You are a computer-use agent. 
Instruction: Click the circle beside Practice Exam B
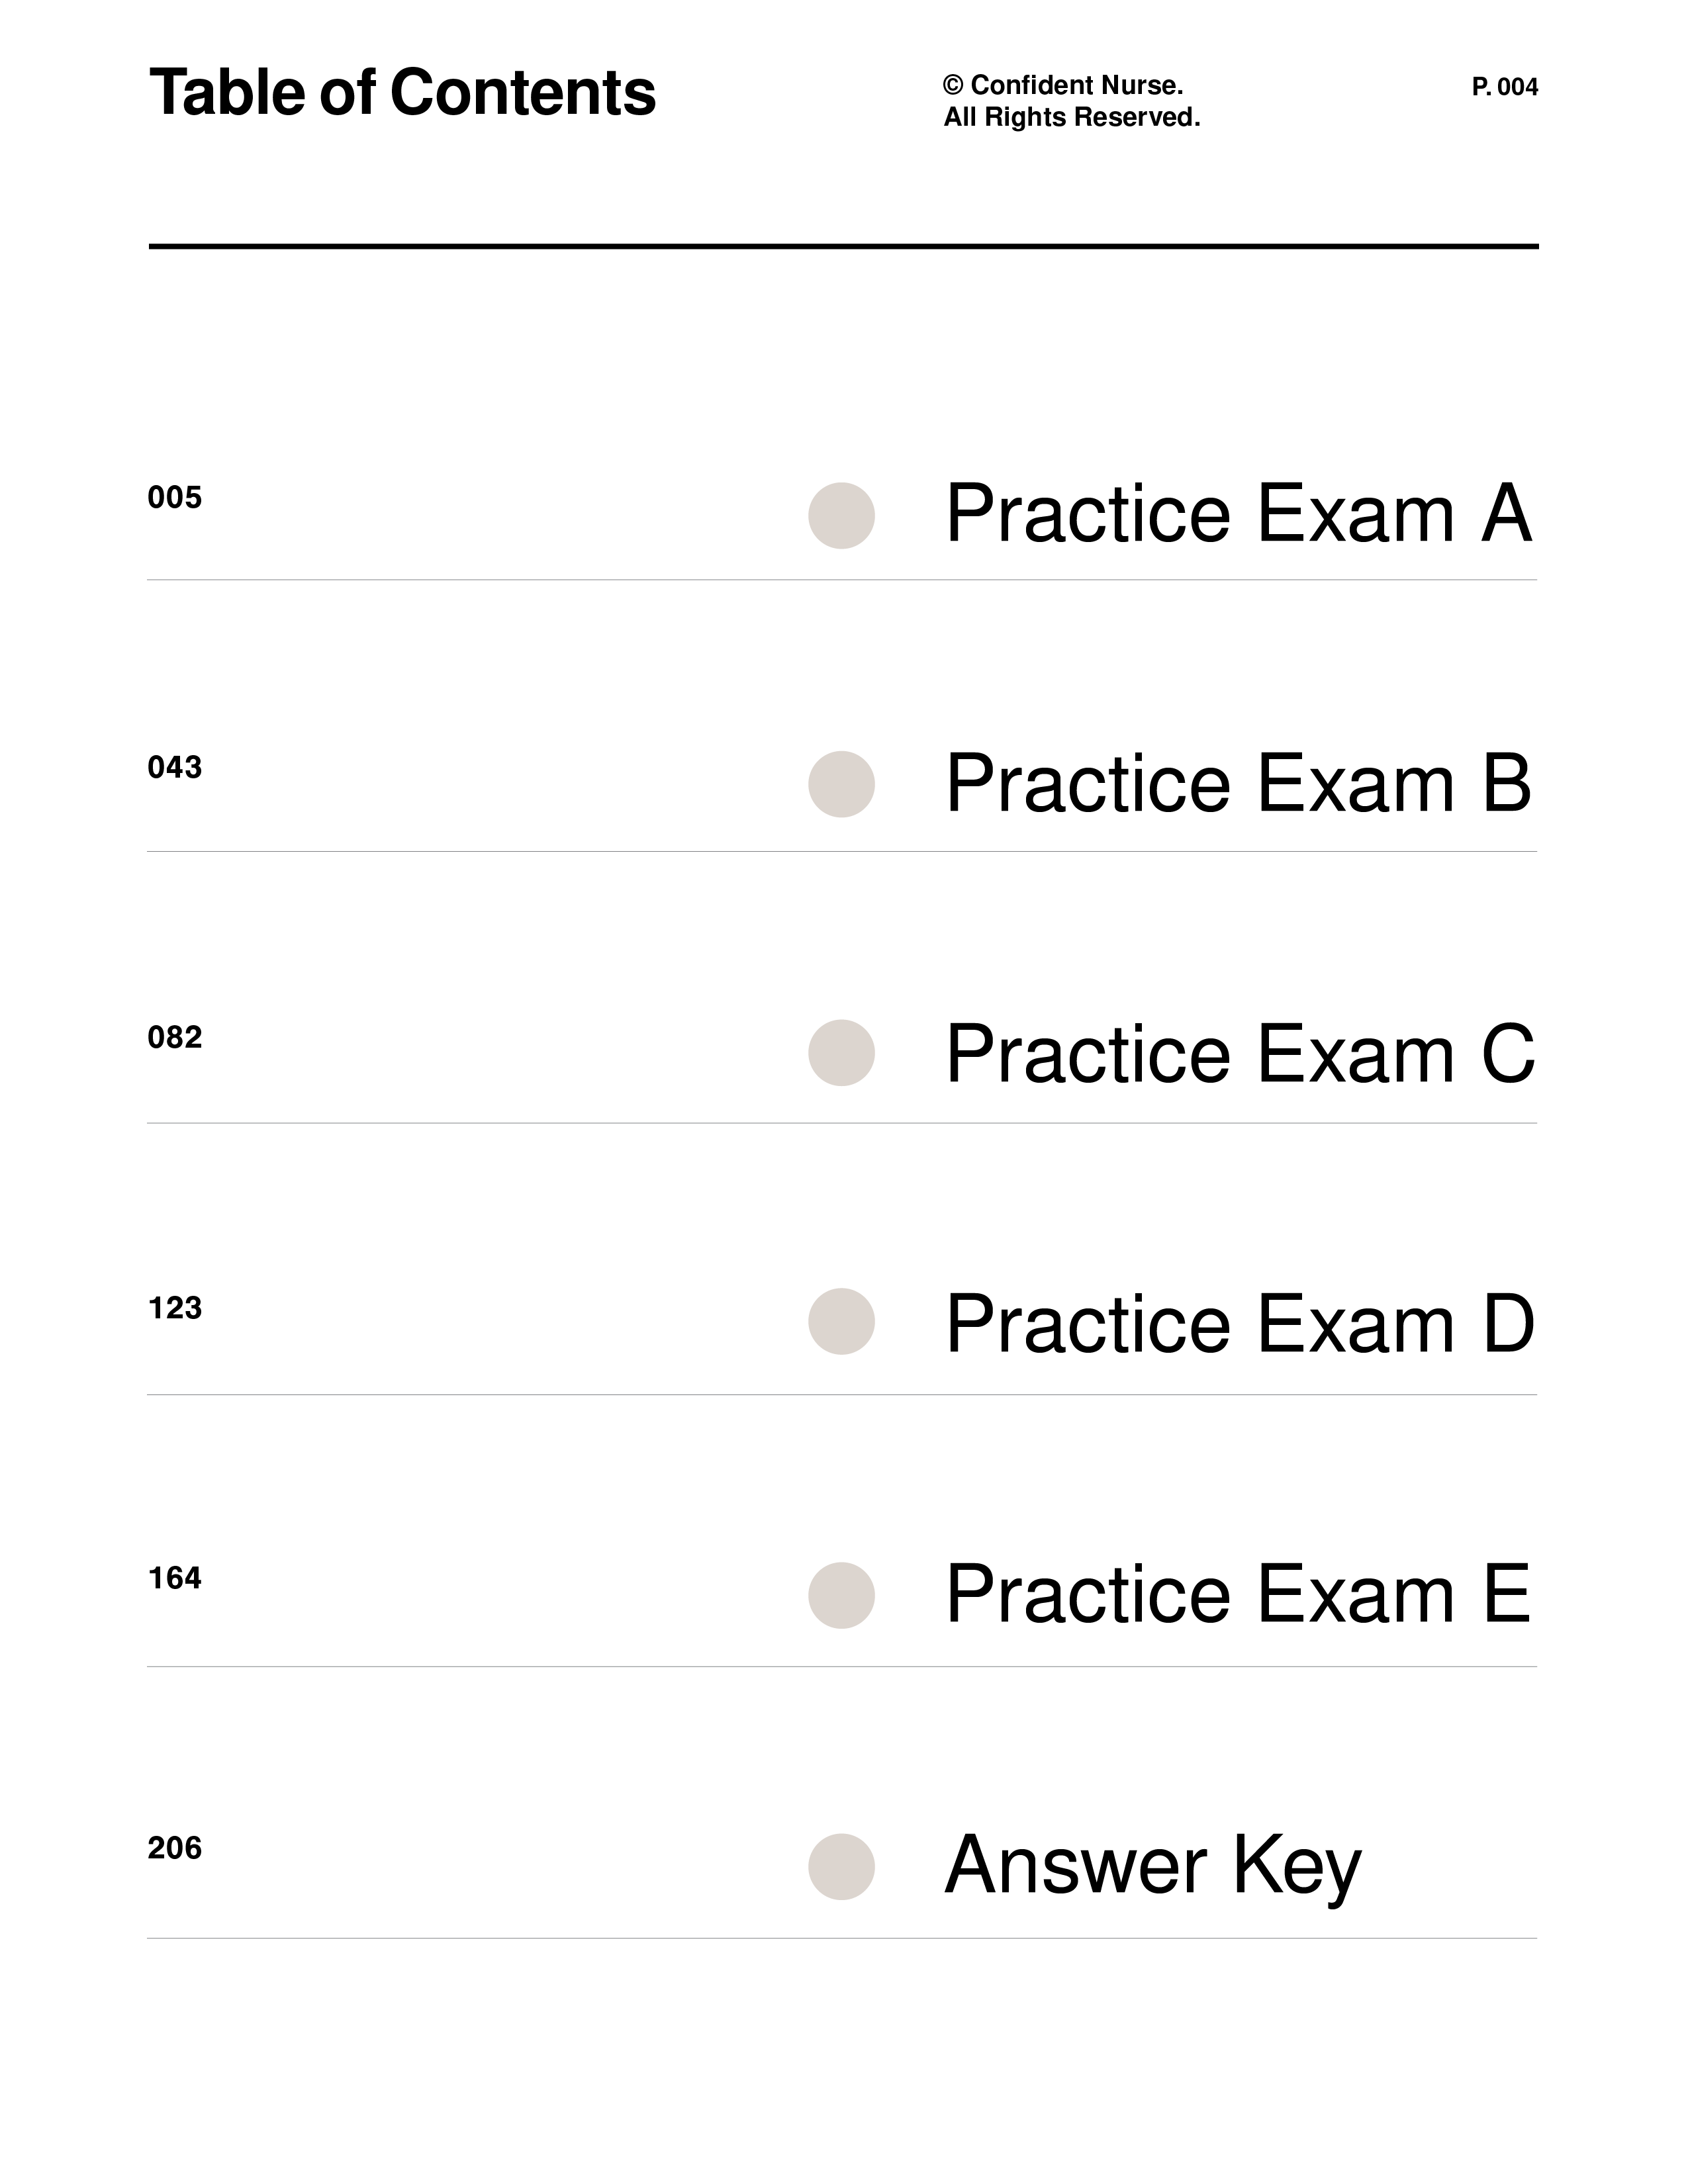(841, 784)
